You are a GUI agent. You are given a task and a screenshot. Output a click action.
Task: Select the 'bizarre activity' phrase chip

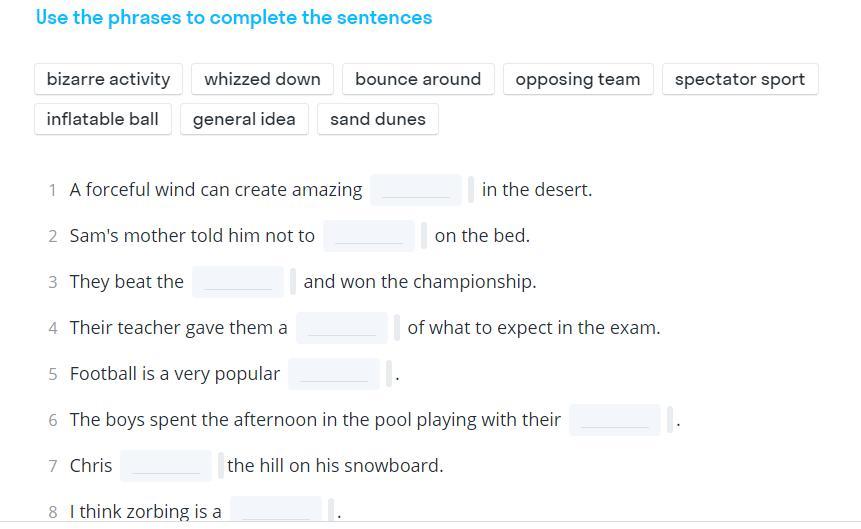(x=108, y=79)
